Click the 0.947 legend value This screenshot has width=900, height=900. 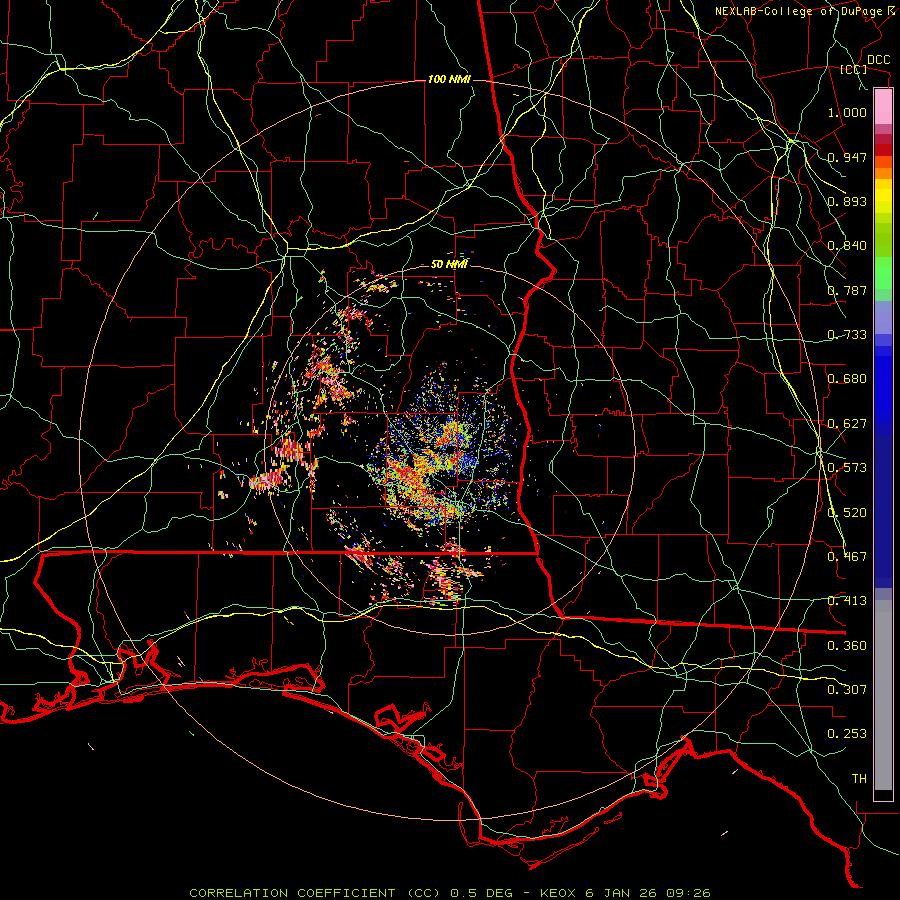coord(847,157)
